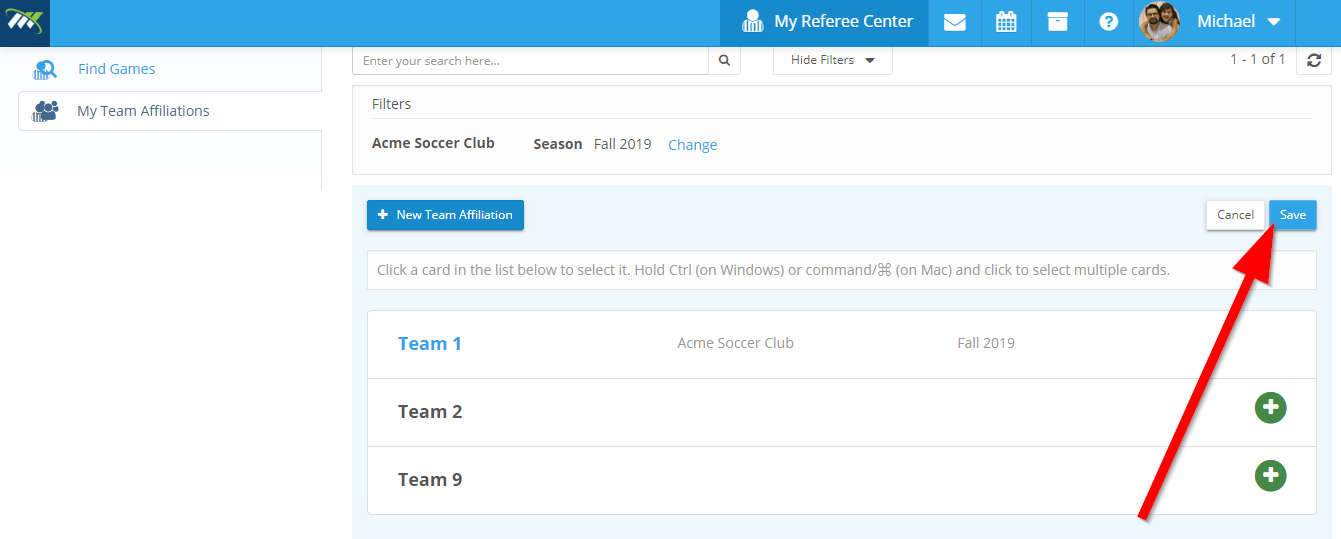
Task: Click the archive box icon in header
Action: pyautogui.click(x=1058, y=22)
